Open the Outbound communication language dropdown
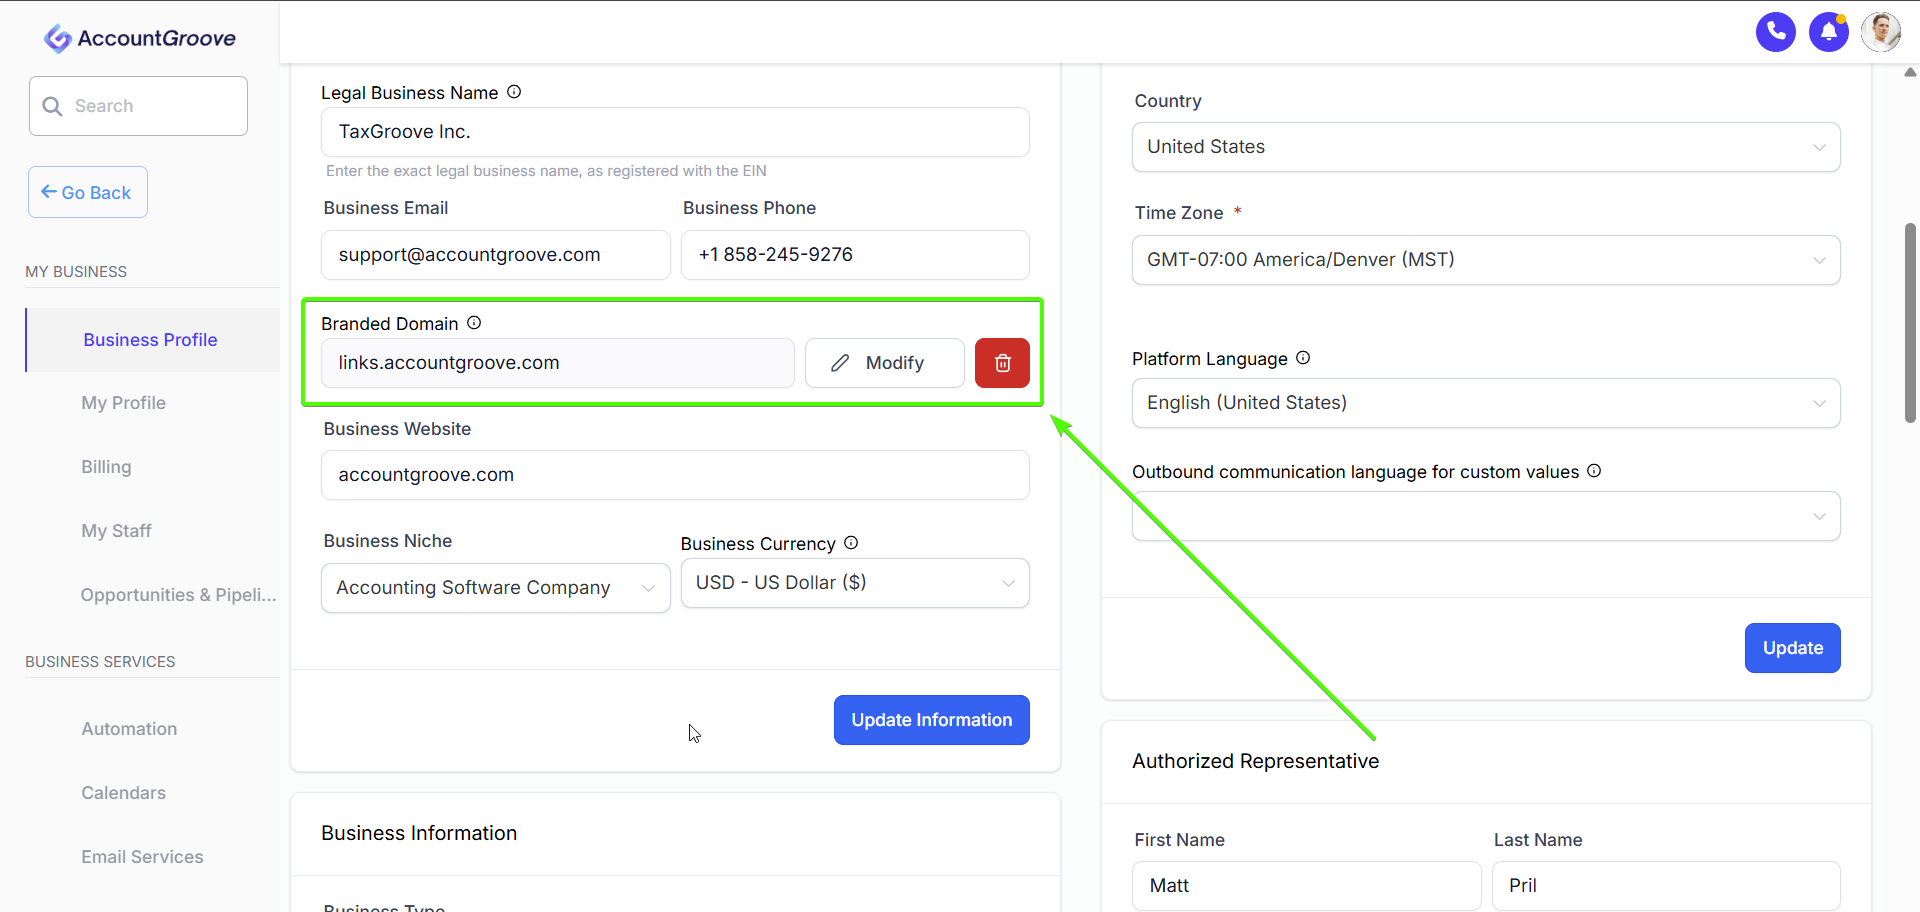 click(x=1486, y=516)
